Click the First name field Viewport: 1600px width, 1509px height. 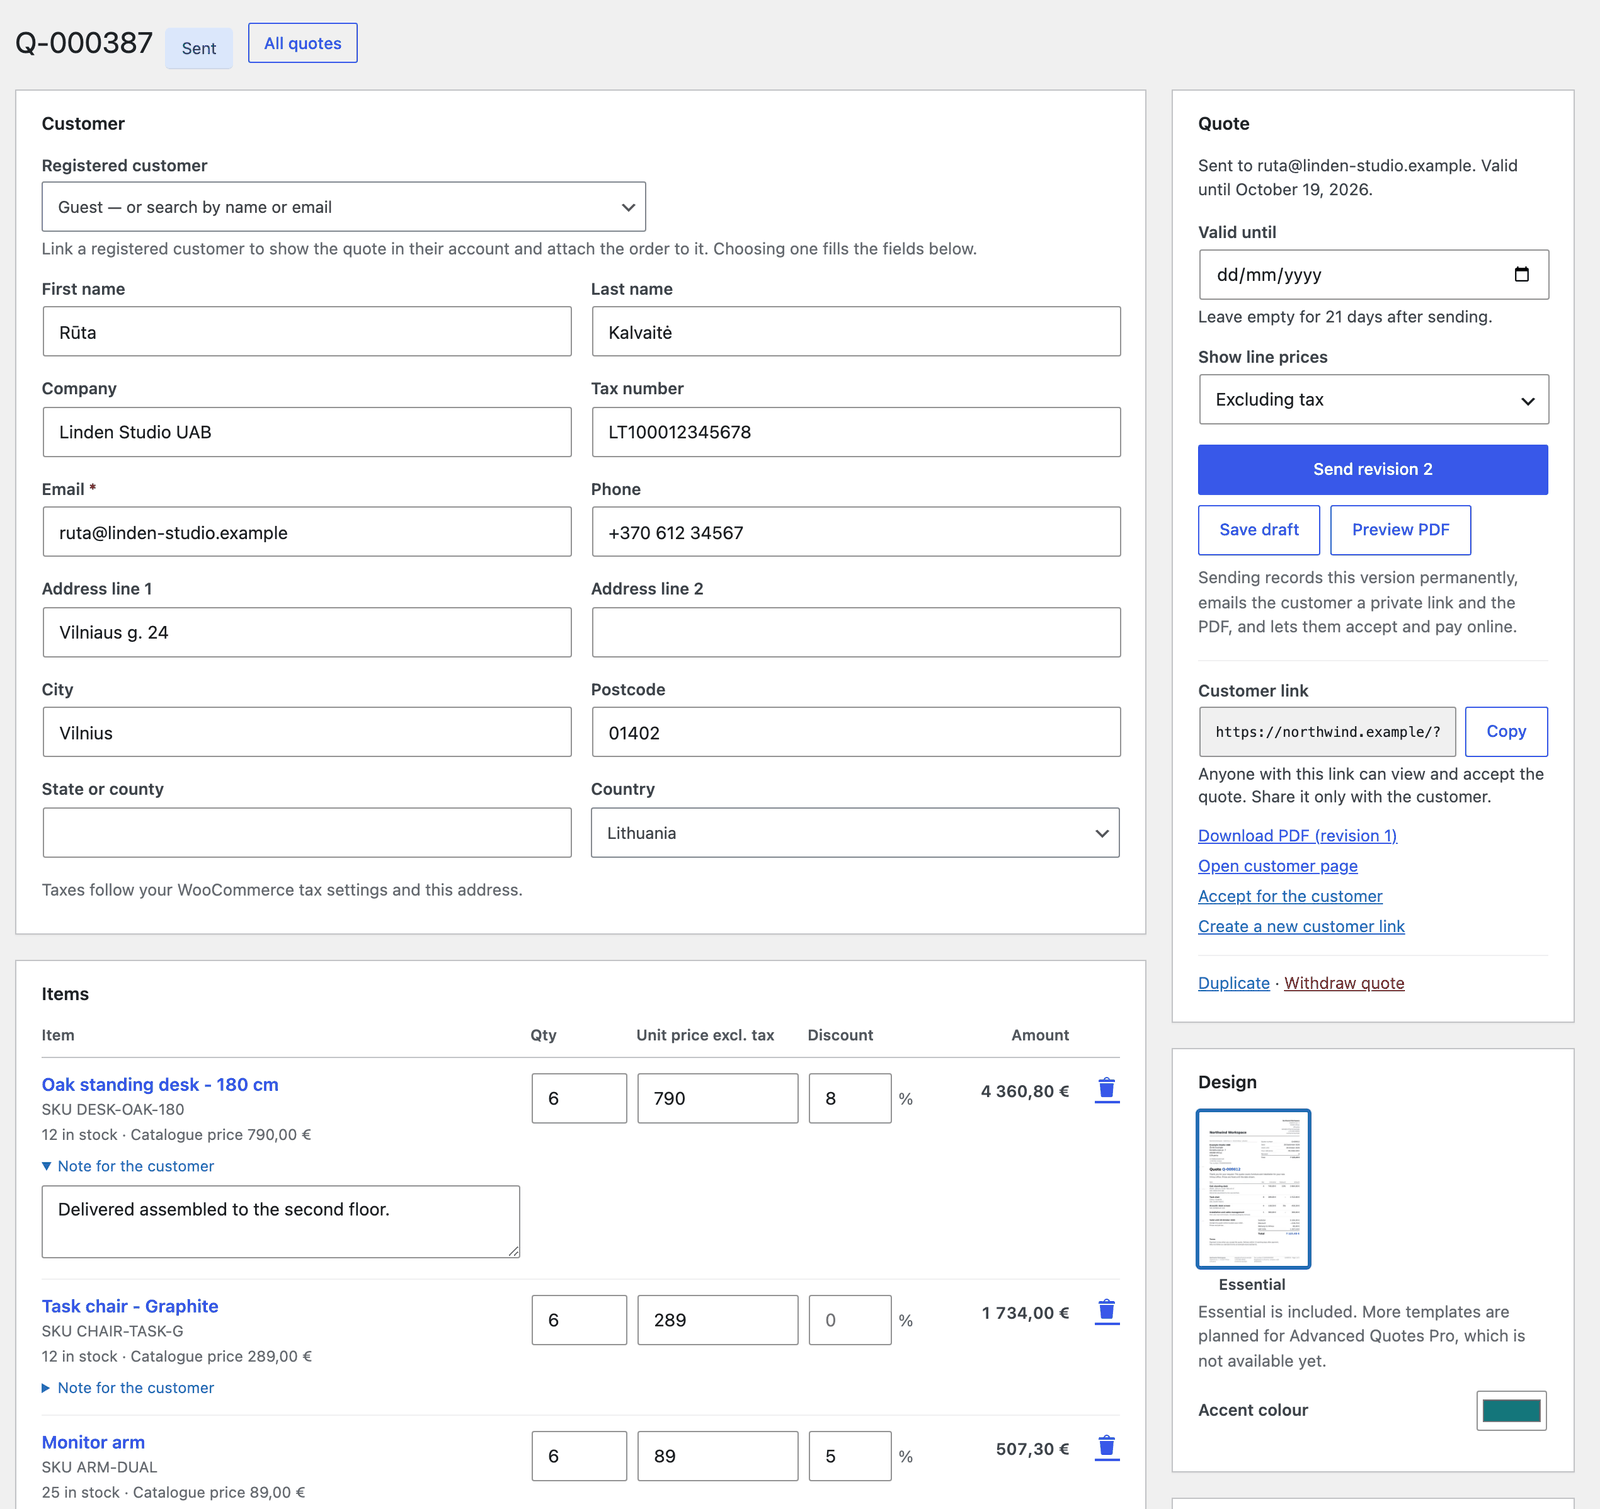point(307,332)
